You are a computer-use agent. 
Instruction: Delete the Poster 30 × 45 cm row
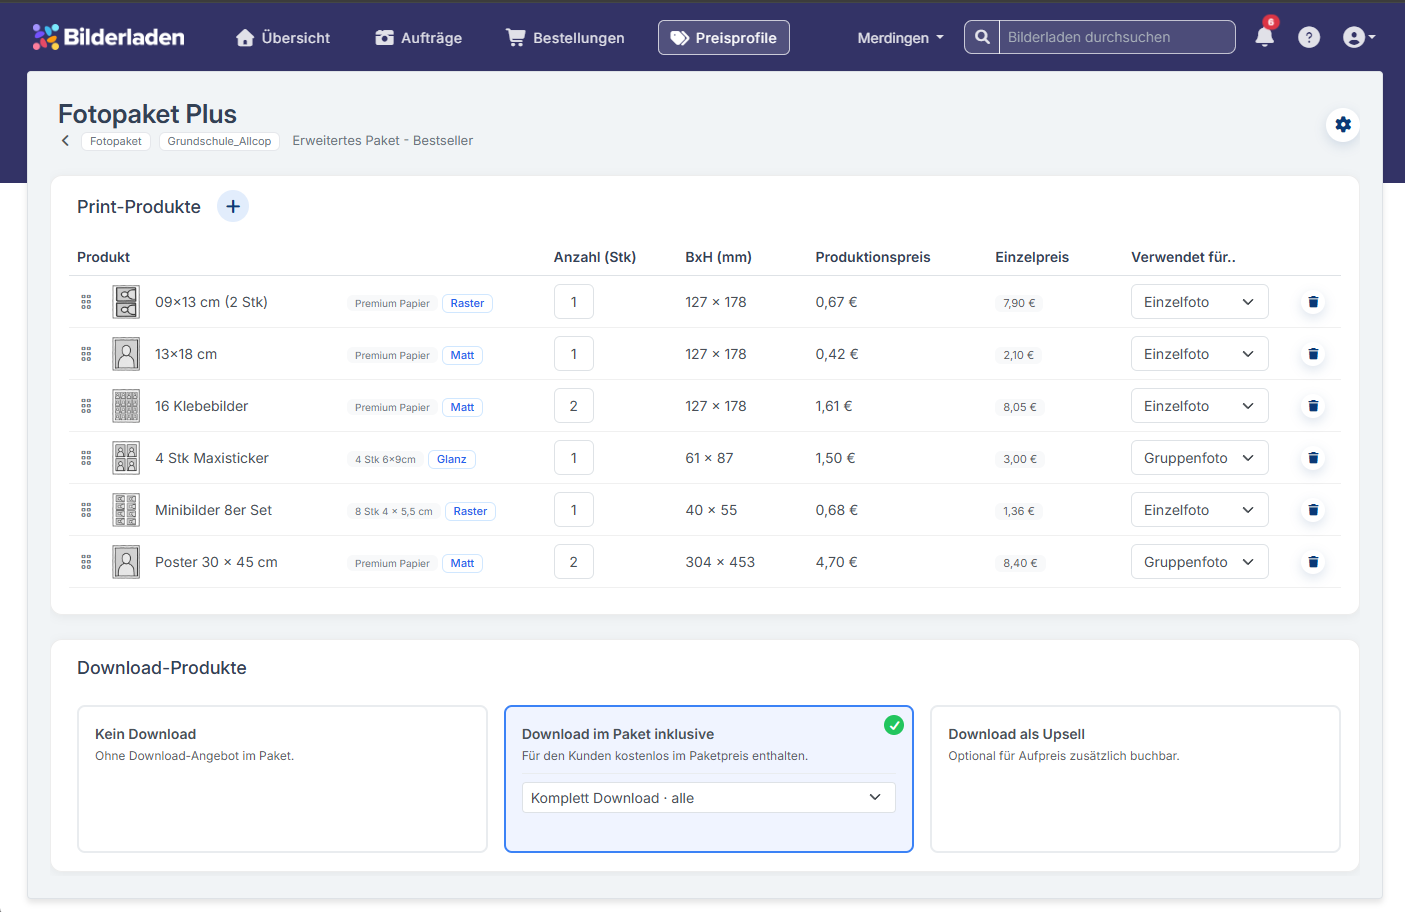coord(1313,562)
